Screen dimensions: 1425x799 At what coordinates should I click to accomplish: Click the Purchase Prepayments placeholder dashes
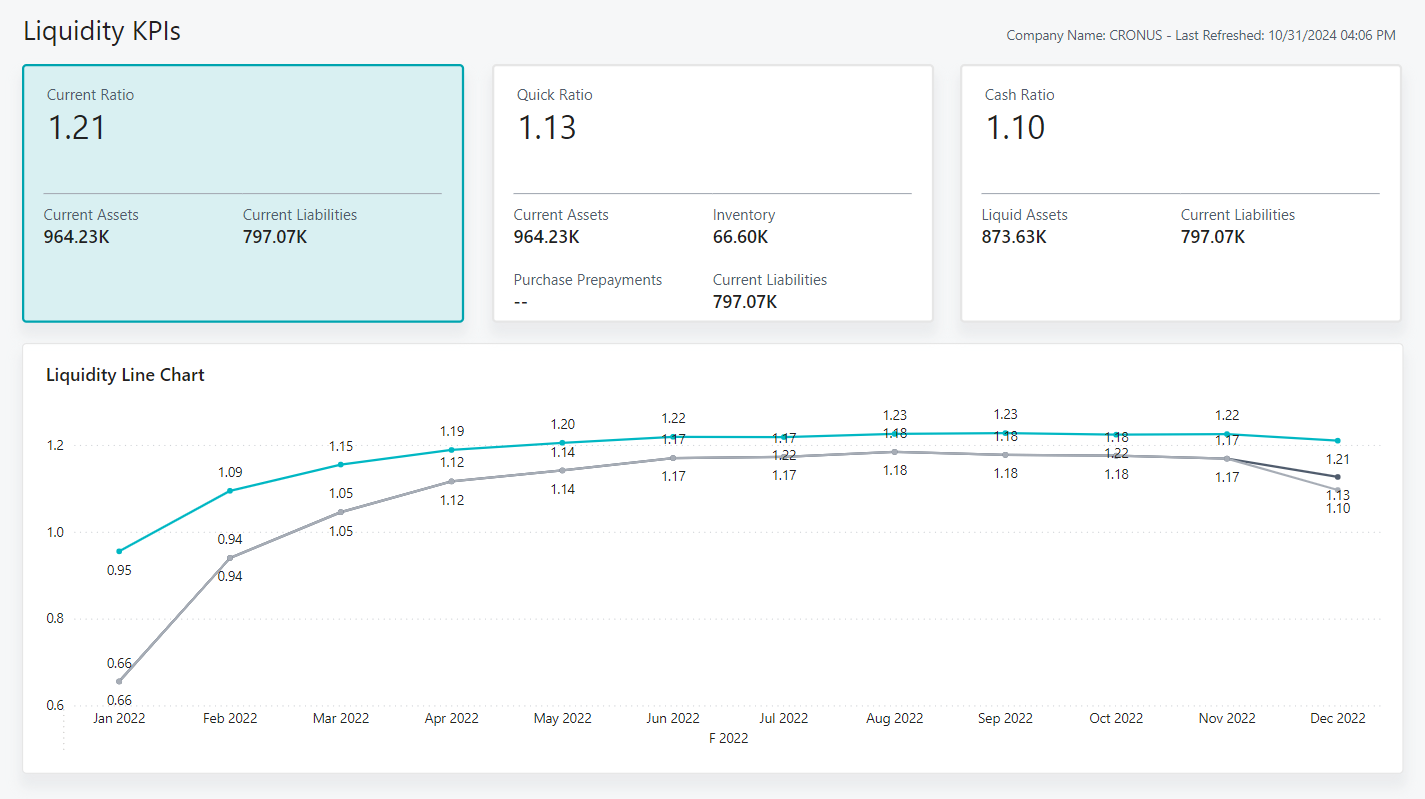tap(521, 301)
